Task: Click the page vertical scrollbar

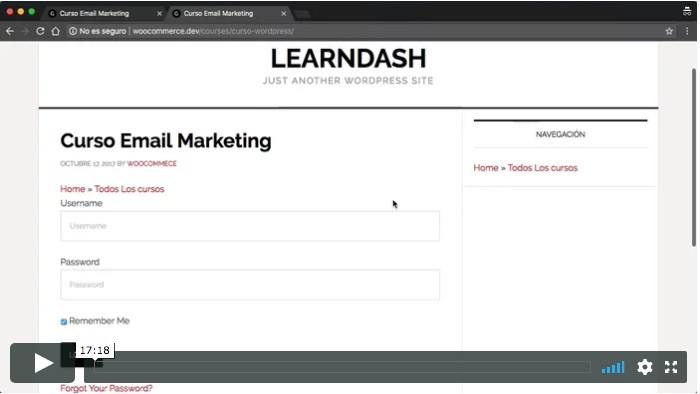Action: [x=694, y=157]
